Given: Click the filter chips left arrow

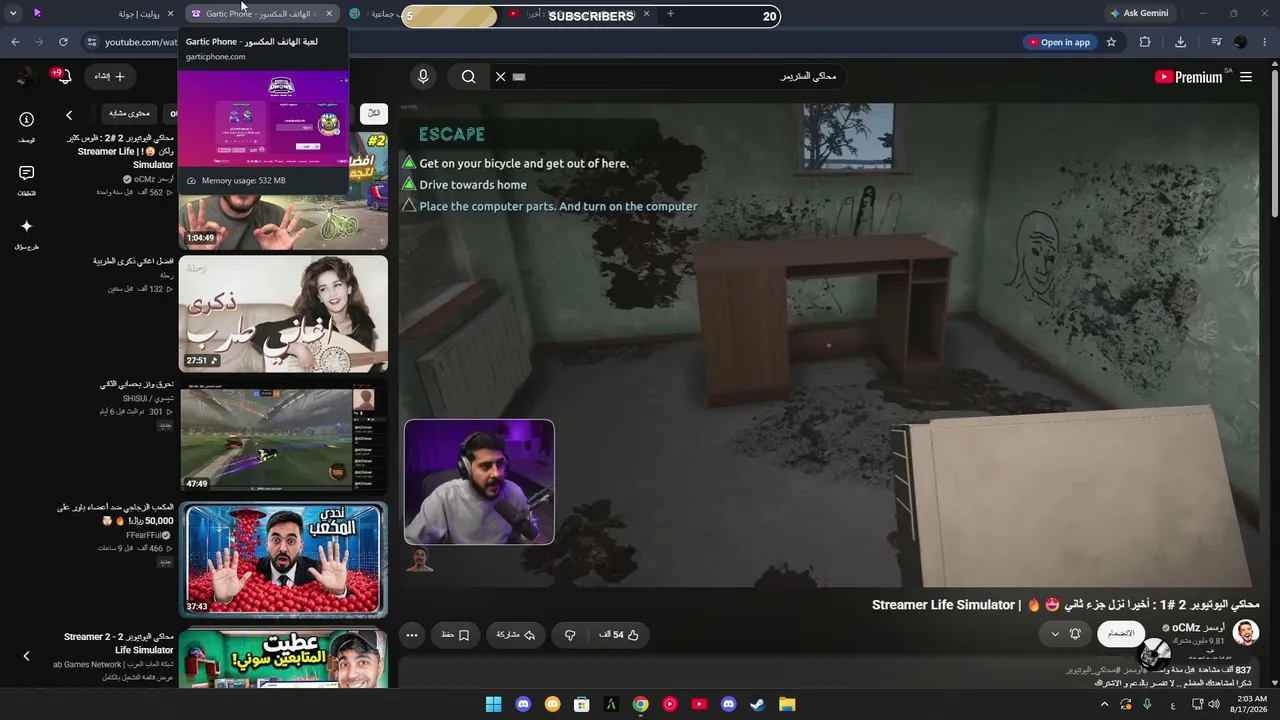Looking at the screenshot, I should click(69, 116).
